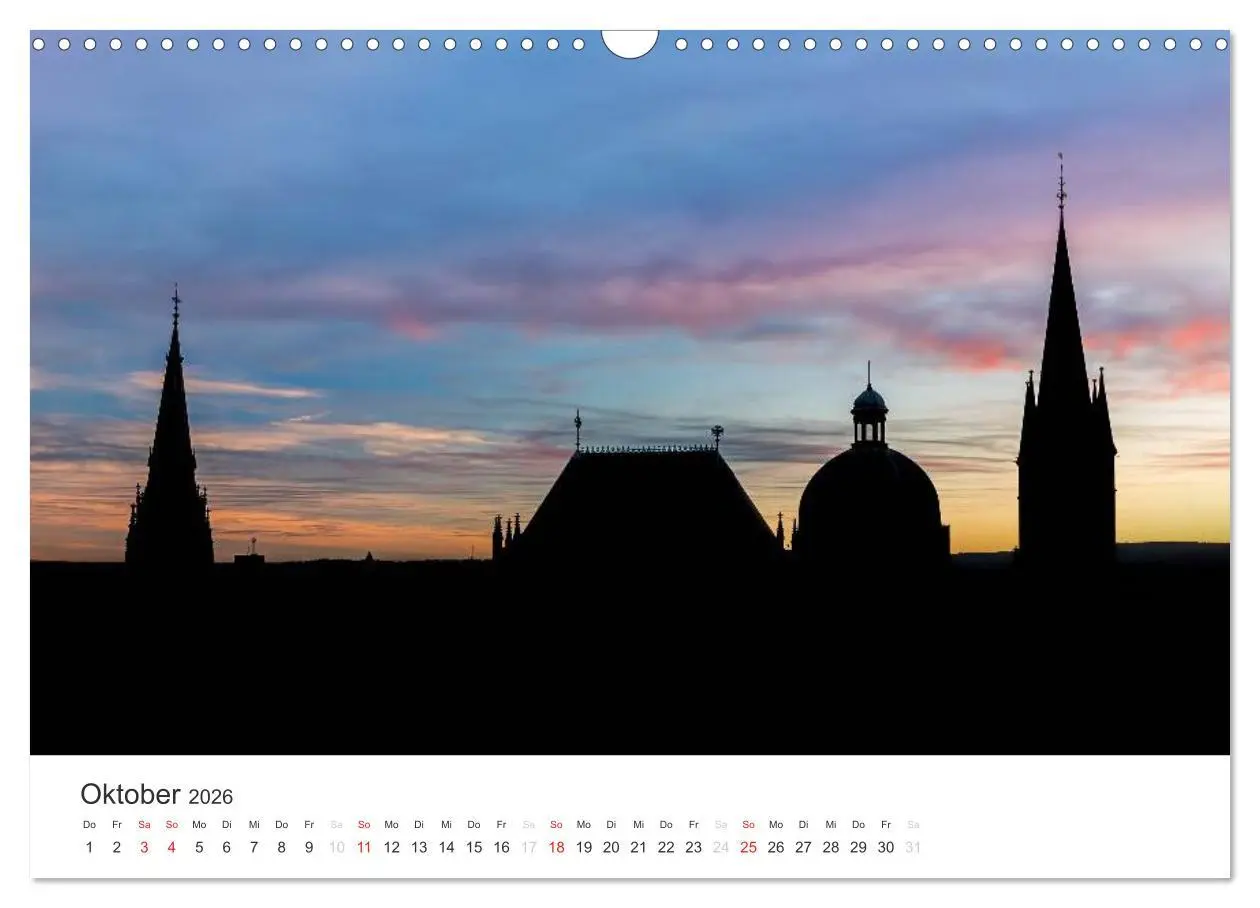Viewport: 1260px width, 908px height.
Task: Click the grey date 24
Action: [x=720, y=846]
